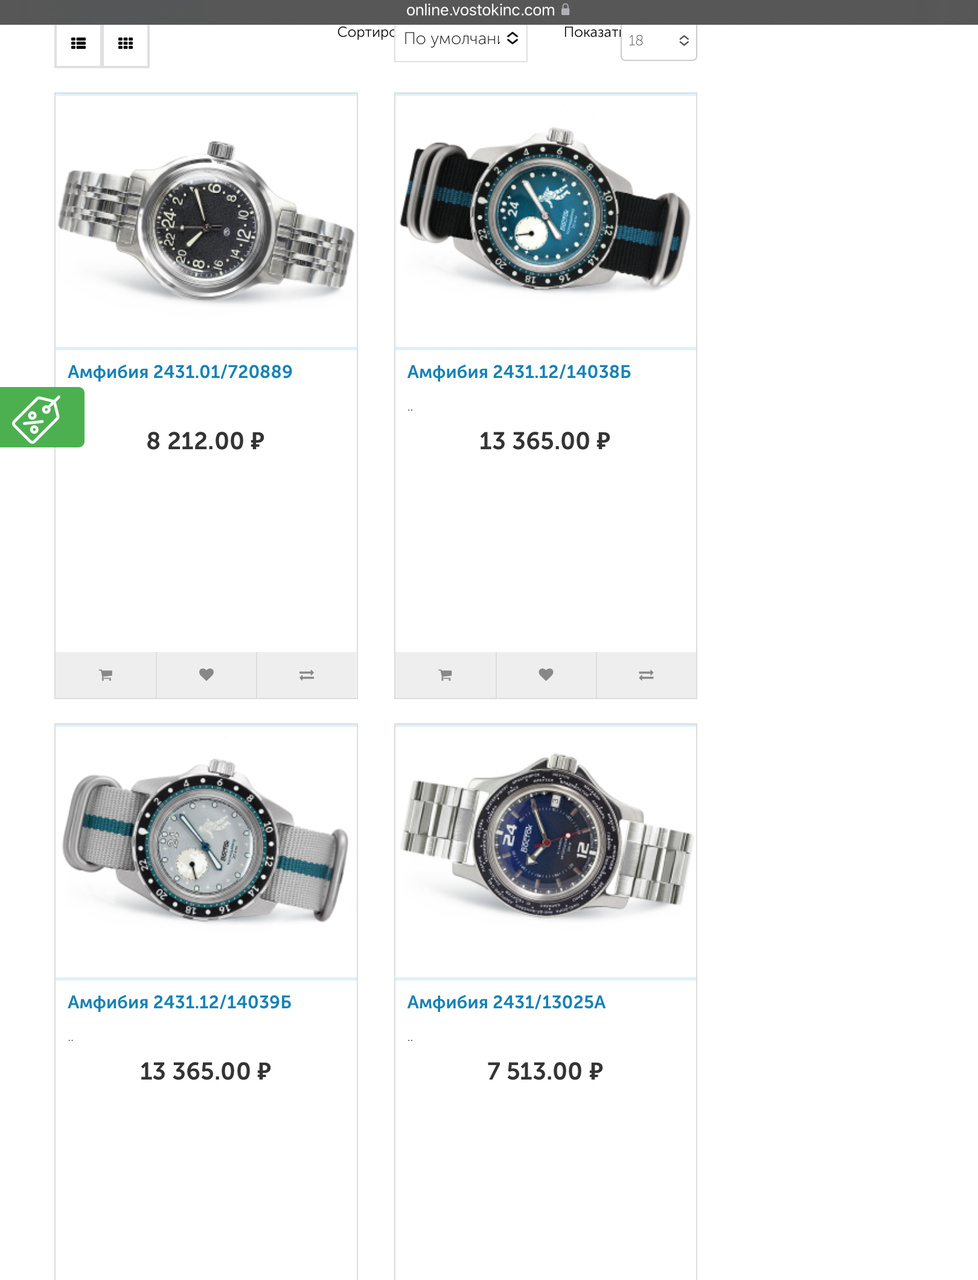The height and width of the screenshot is (1280, 978).
Task: Open Амфибия 2431/13025А product link
Action: pos(506,1002)
